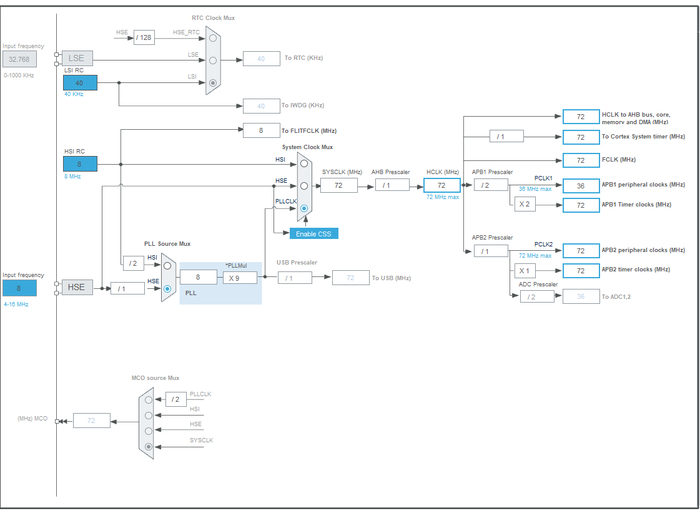Image resolution: width=700 pixels, height=511 pixels.
Task: Click the To FLITFCLK (MHz) value box
Action: click(x=262, y=130)
